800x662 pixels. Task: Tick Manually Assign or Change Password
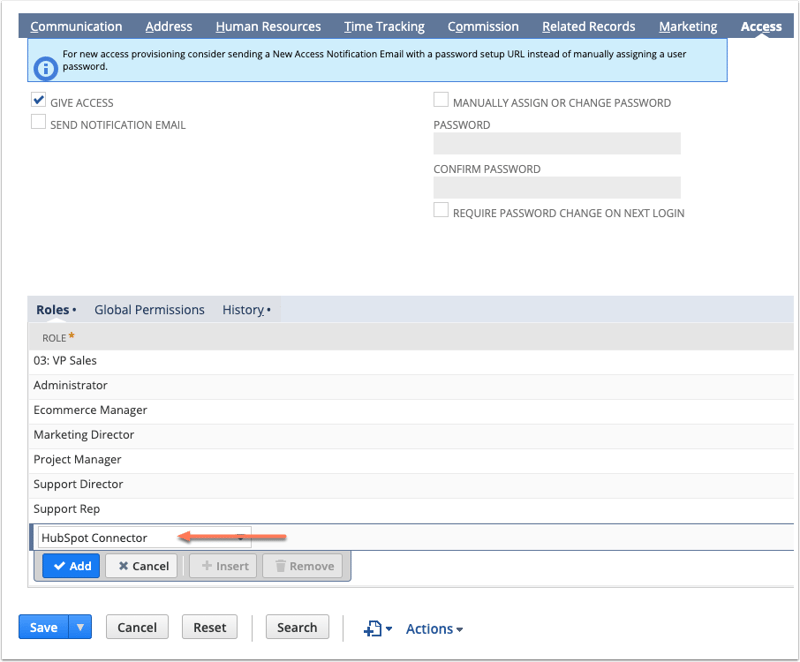tap(441, 101)
